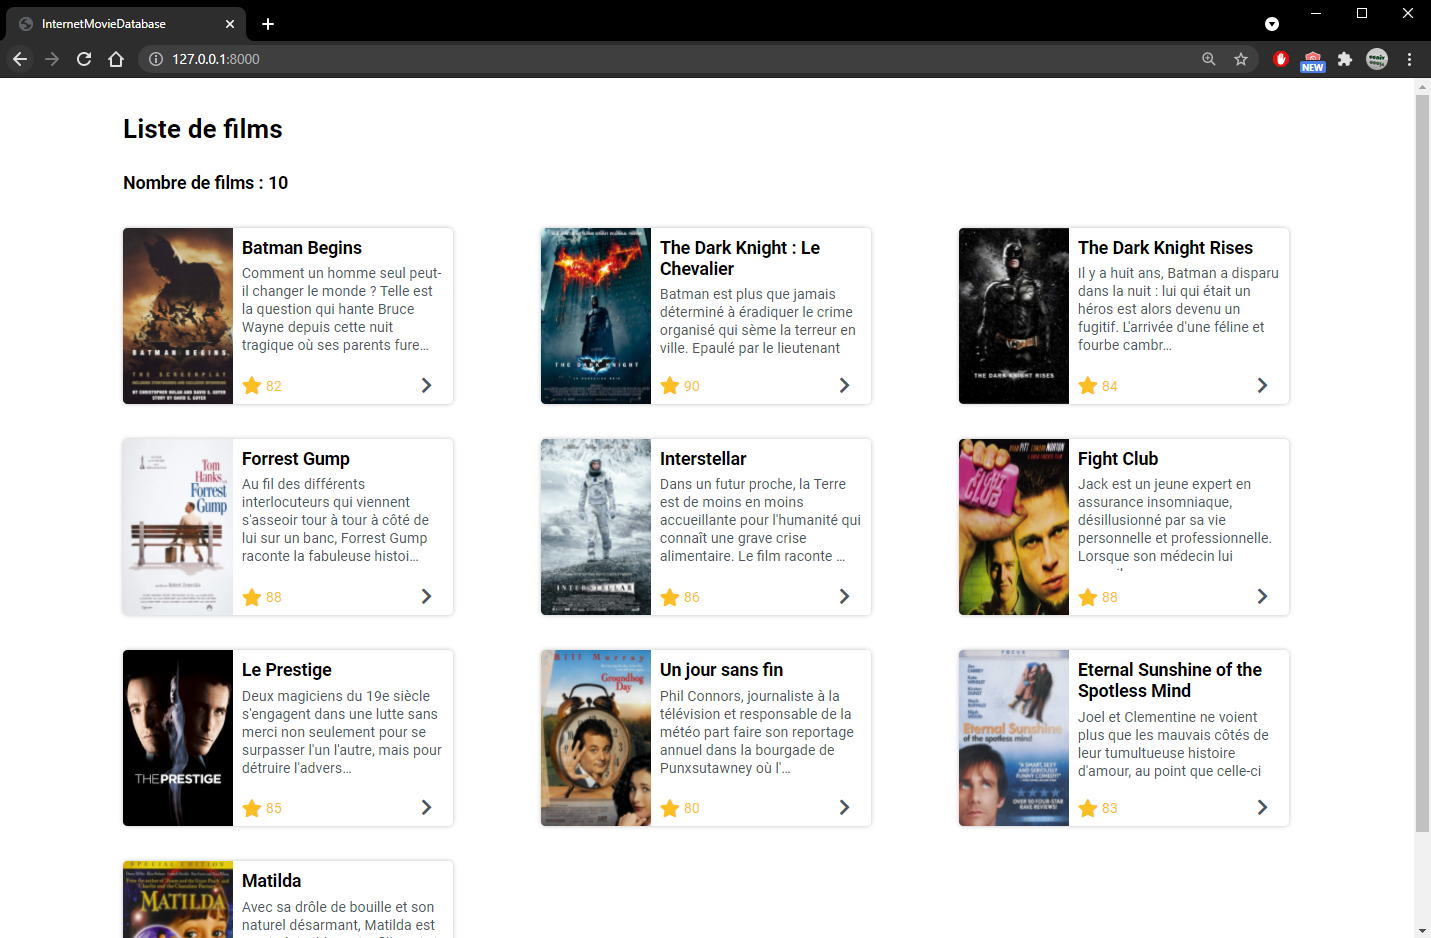1431x938 pixels.
Task: Click the browser back arrow
Action: 20,59
